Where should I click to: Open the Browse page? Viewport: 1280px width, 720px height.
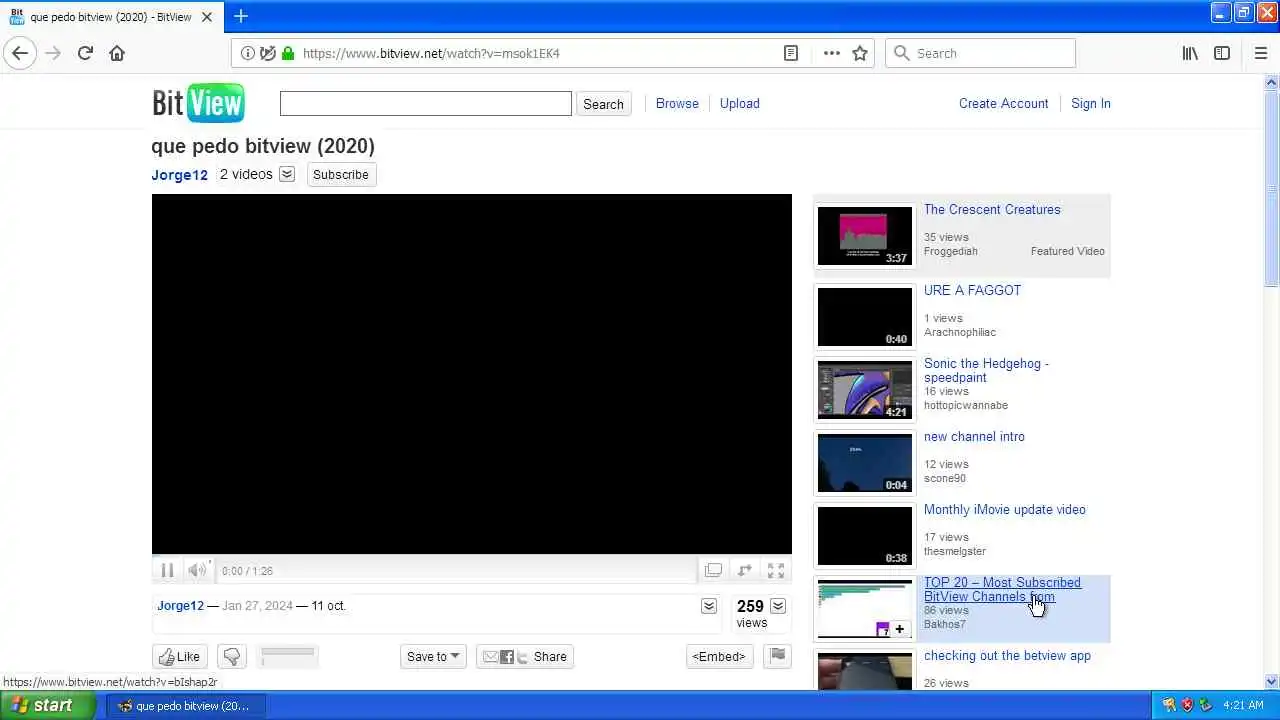677,103
